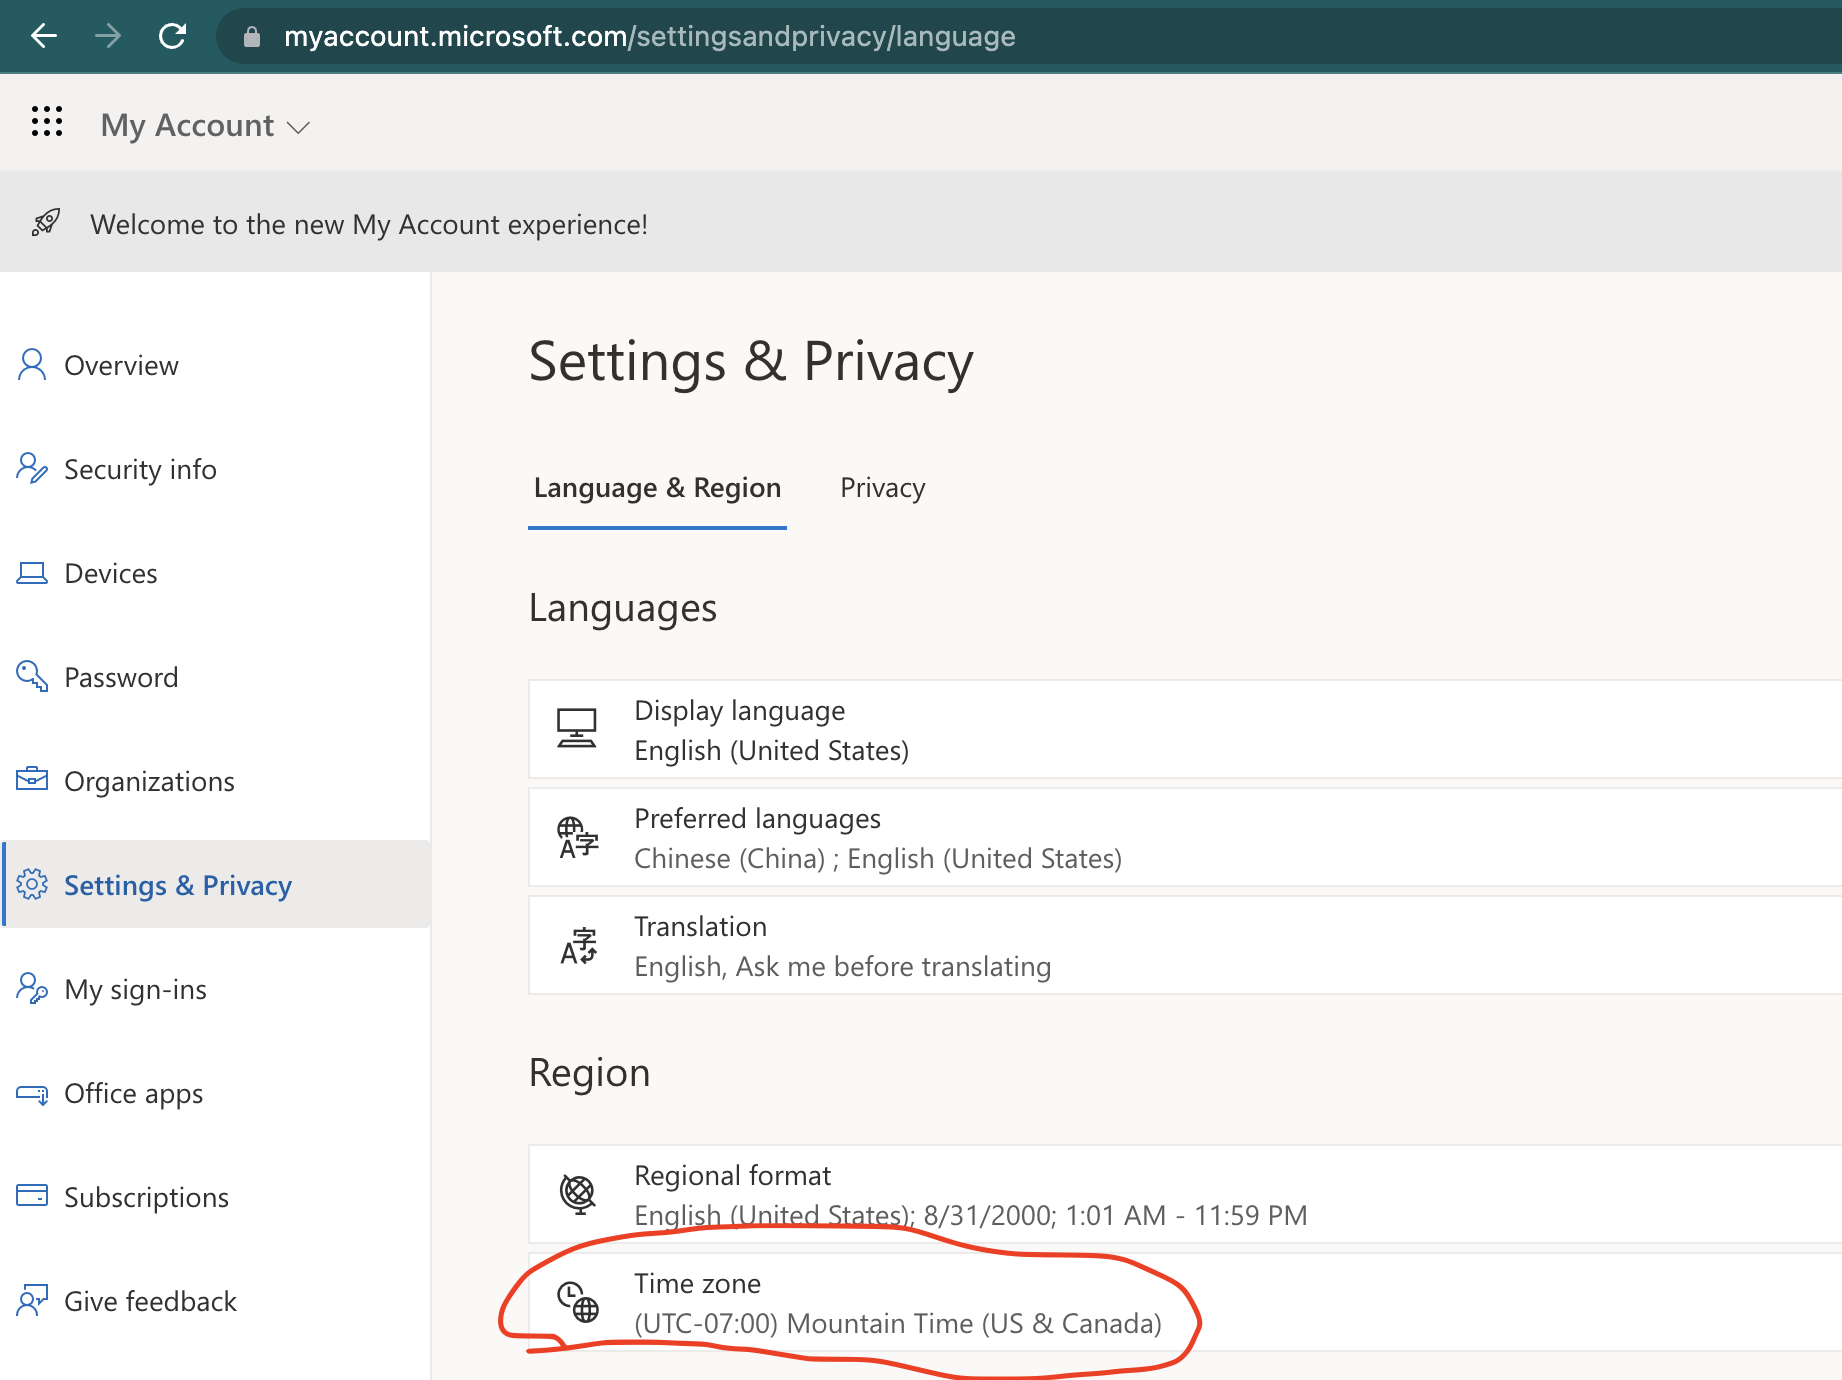Reload the page with refresh icon

tap(172, 37)
